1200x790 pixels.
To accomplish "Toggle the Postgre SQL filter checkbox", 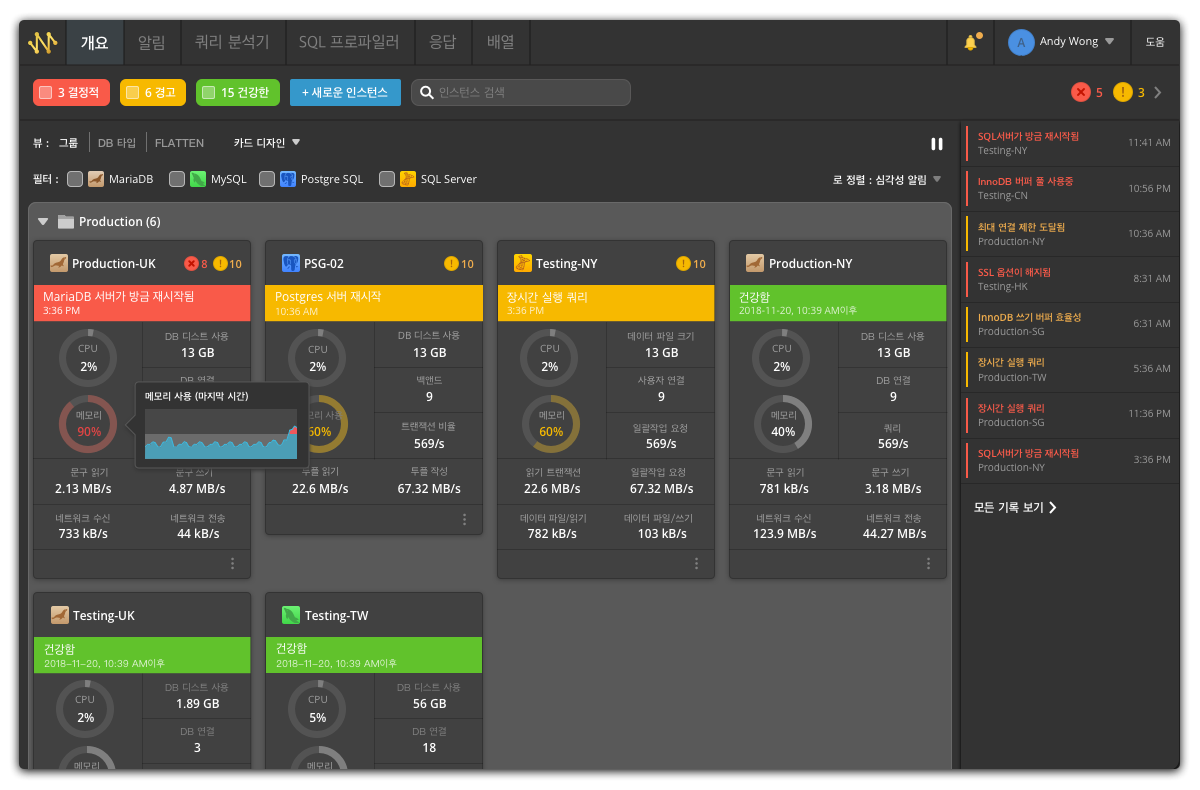I will click(x=267, y=179).
